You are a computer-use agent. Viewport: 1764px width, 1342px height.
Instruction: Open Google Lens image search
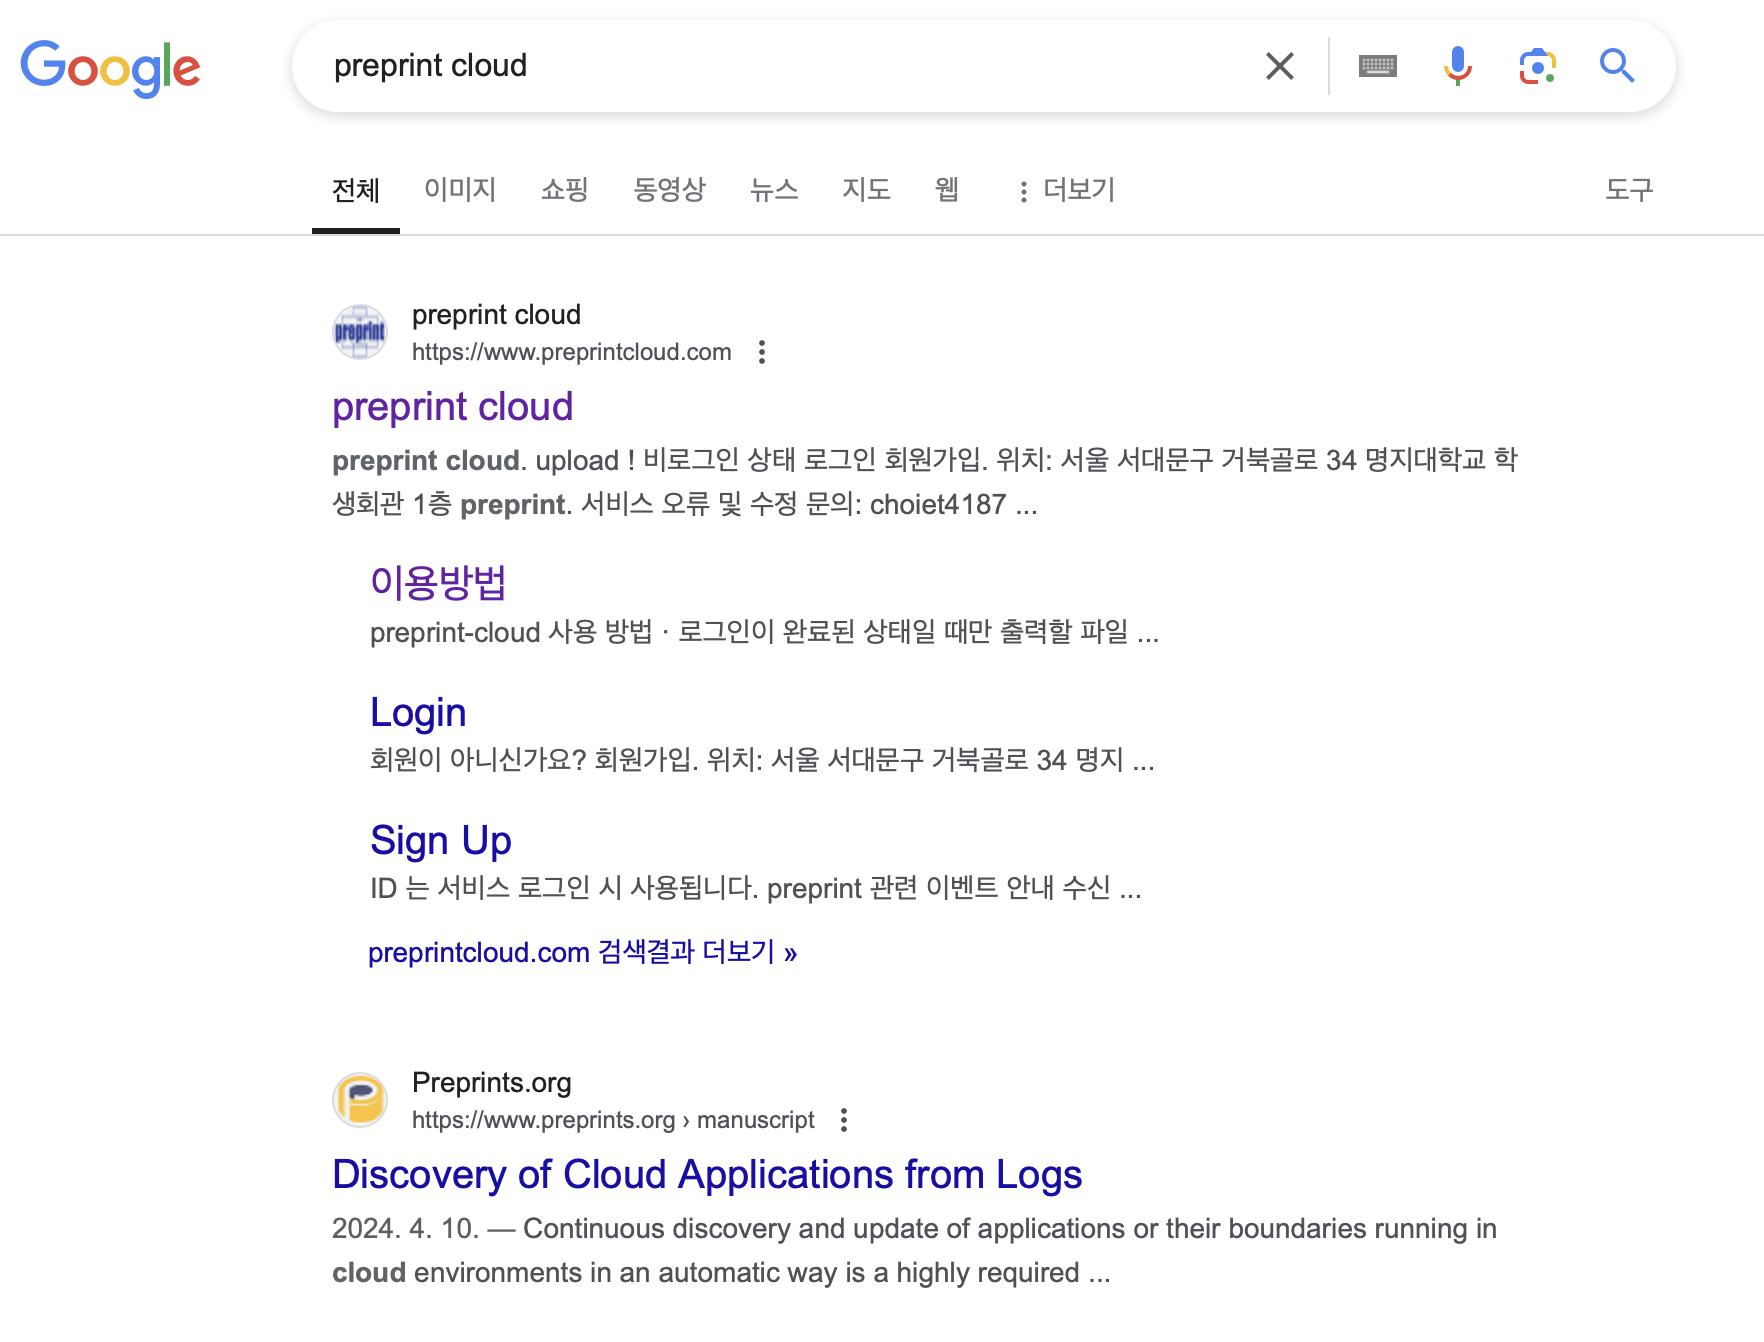[1537, 66]
